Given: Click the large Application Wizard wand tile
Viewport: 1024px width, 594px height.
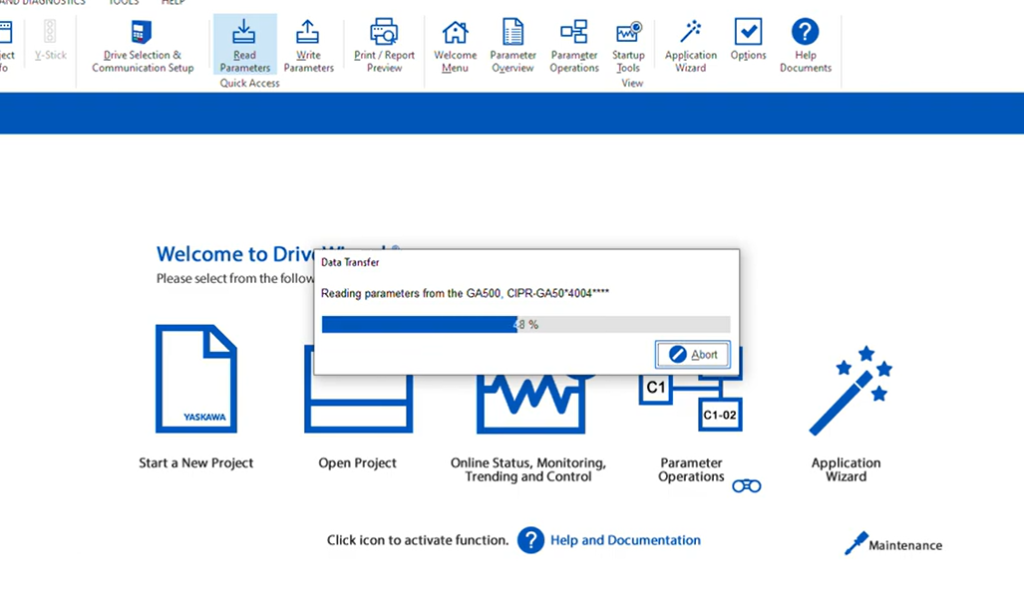Looking at the screenshot, I should (x=846, y=390).
